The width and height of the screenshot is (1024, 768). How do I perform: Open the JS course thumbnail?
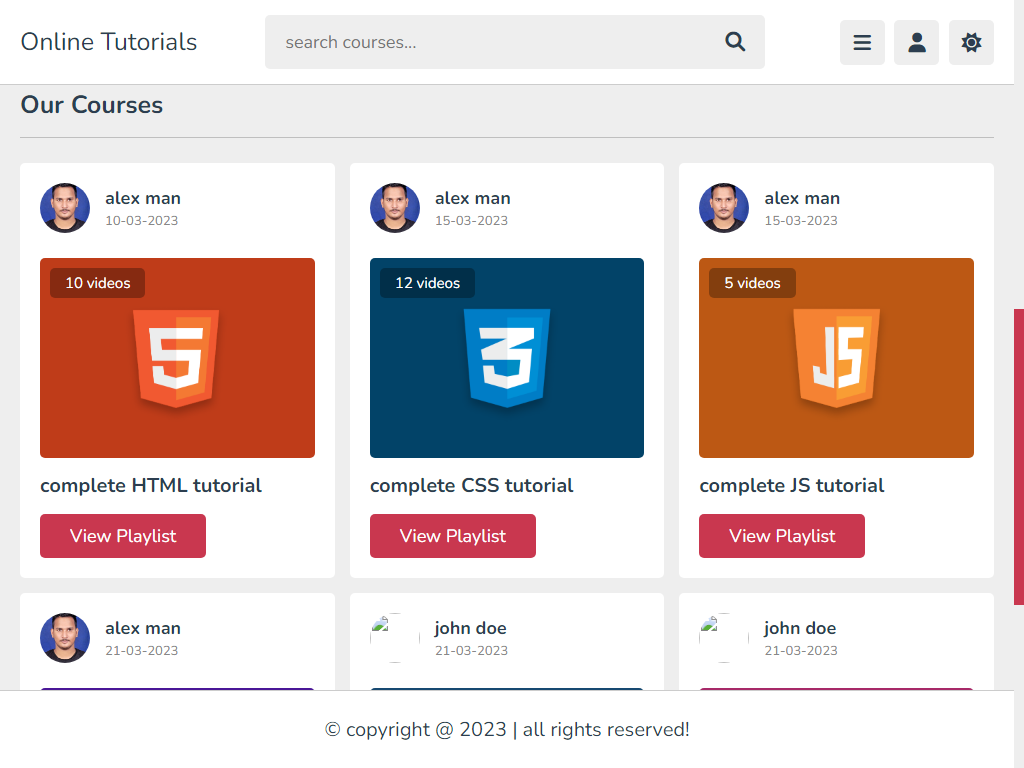pyautogui.click(x=837, y=358)
